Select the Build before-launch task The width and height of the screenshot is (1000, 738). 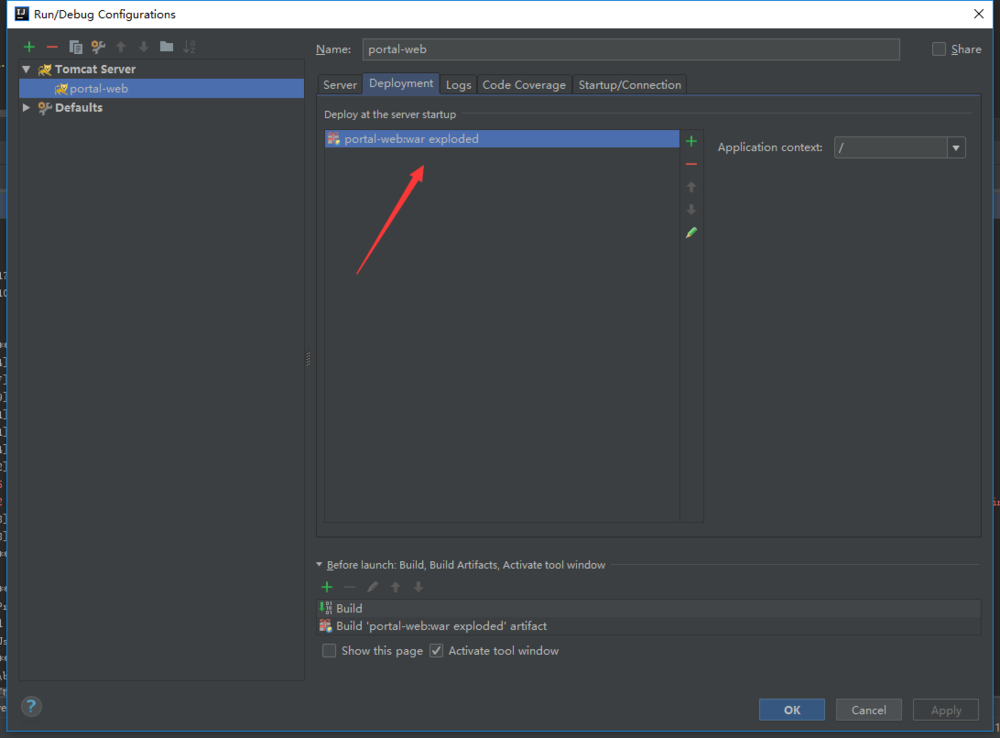[x=649, y=609]
